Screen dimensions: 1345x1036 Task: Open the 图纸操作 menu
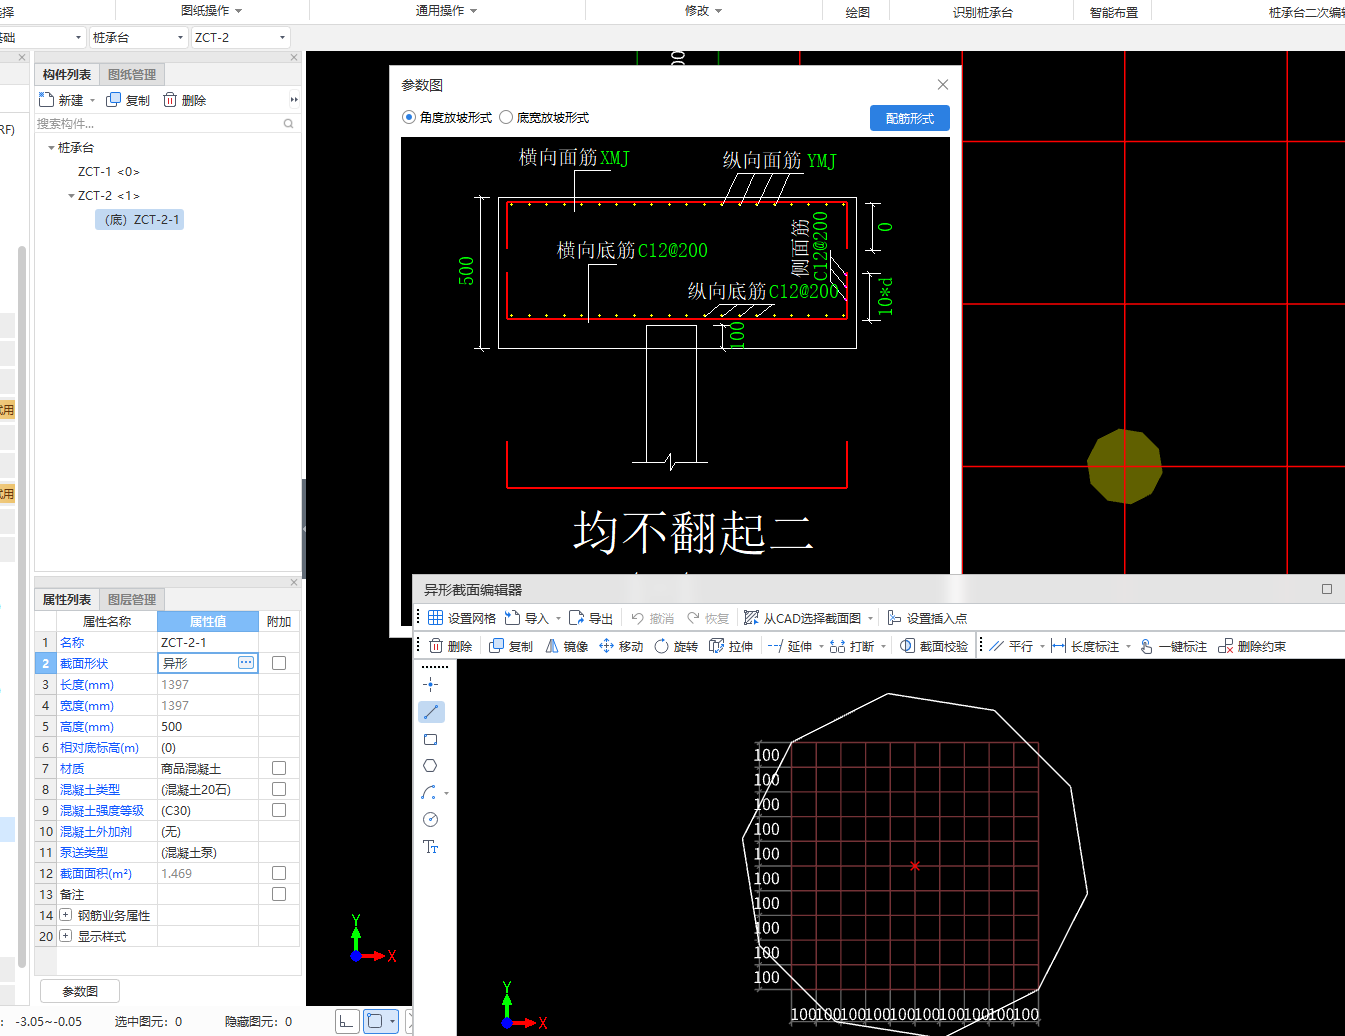click(x=211, y=11)
